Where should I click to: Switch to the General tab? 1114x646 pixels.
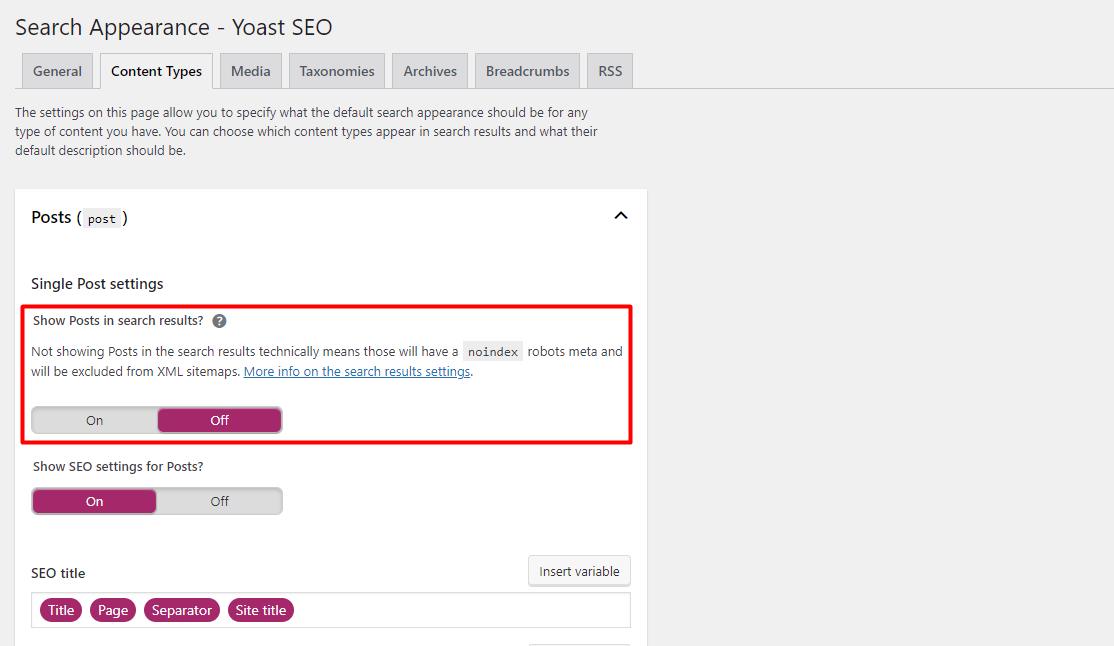coord(56,70)
